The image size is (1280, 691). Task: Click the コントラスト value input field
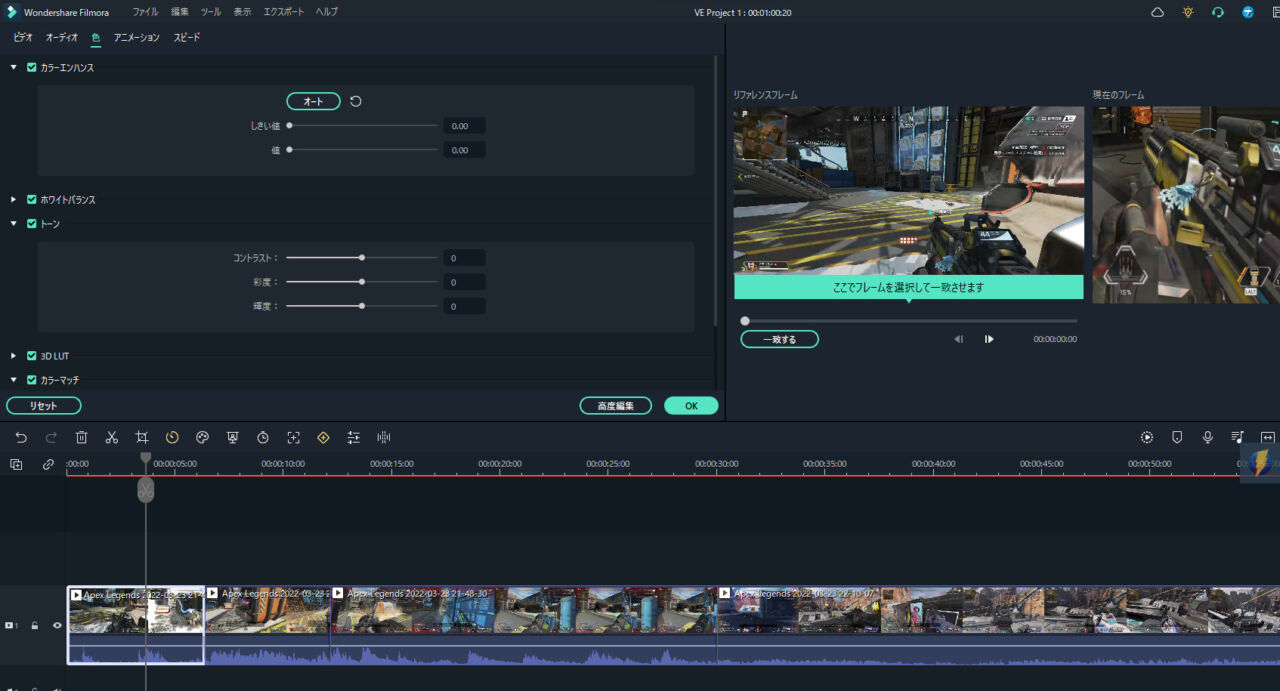click(464, 257)
